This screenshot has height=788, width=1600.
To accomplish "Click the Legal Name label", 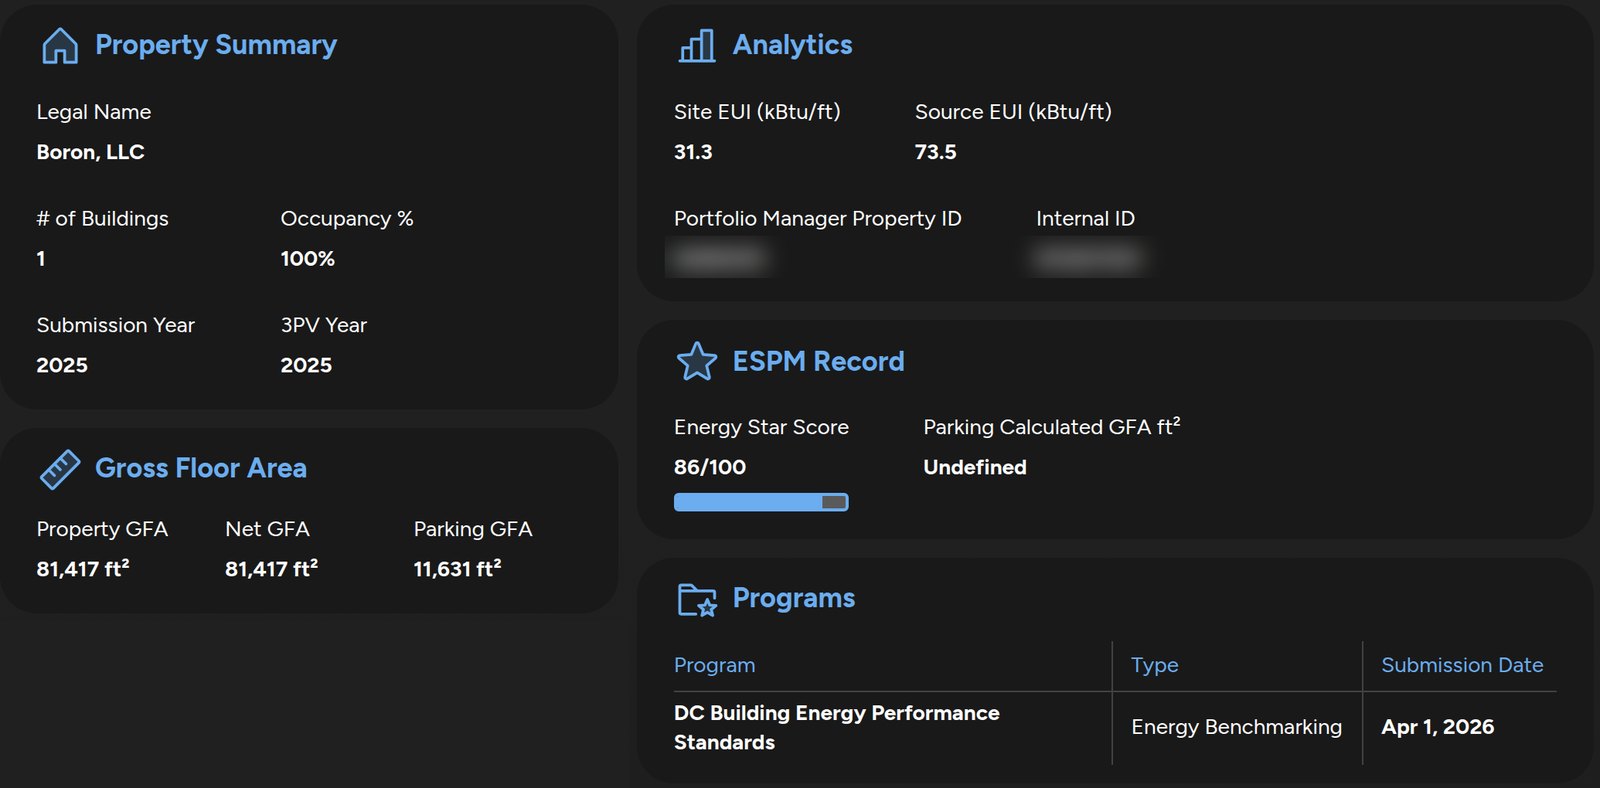I will [94, 112].
